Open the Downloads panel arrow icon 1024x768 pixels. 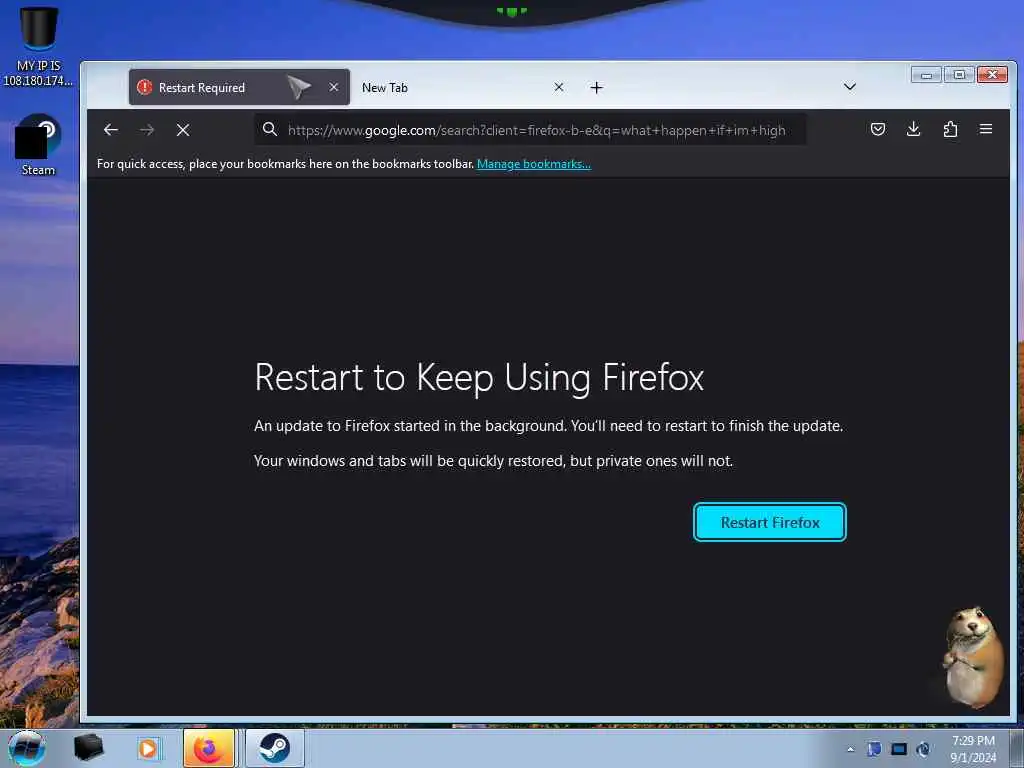(x=914, y=129)
